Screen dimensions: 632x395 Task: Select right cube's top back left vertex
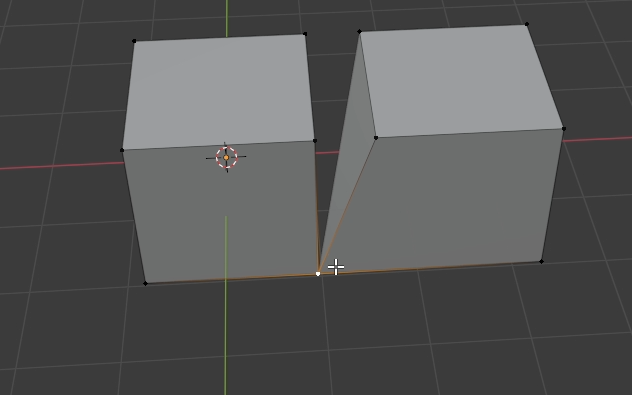coord(360,31)
